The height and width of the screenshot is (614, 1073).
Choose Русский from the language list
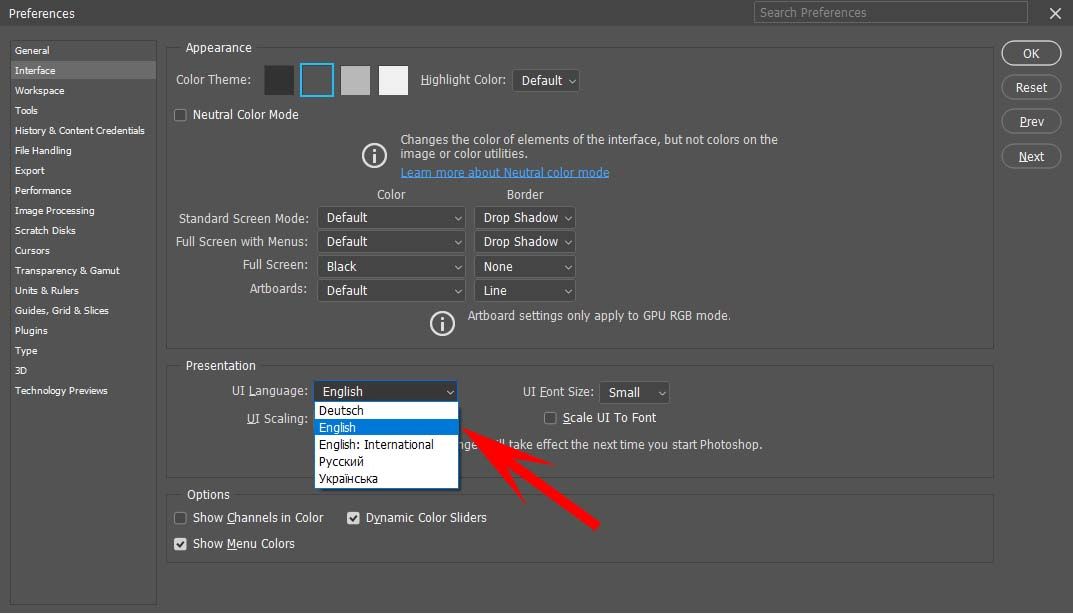click(x=386, y=462)
